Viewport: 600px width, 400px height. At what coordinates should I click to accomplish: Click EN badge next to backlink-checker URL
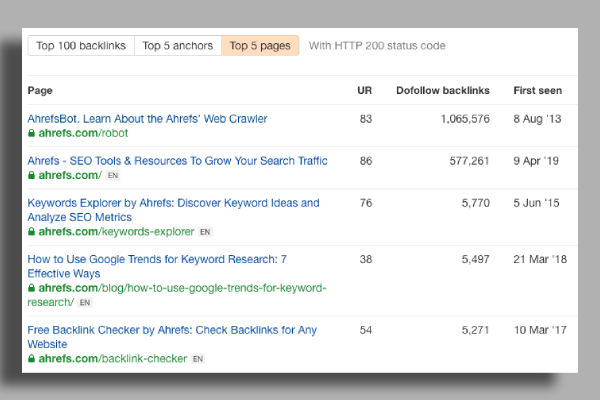(x=198, y=359)
